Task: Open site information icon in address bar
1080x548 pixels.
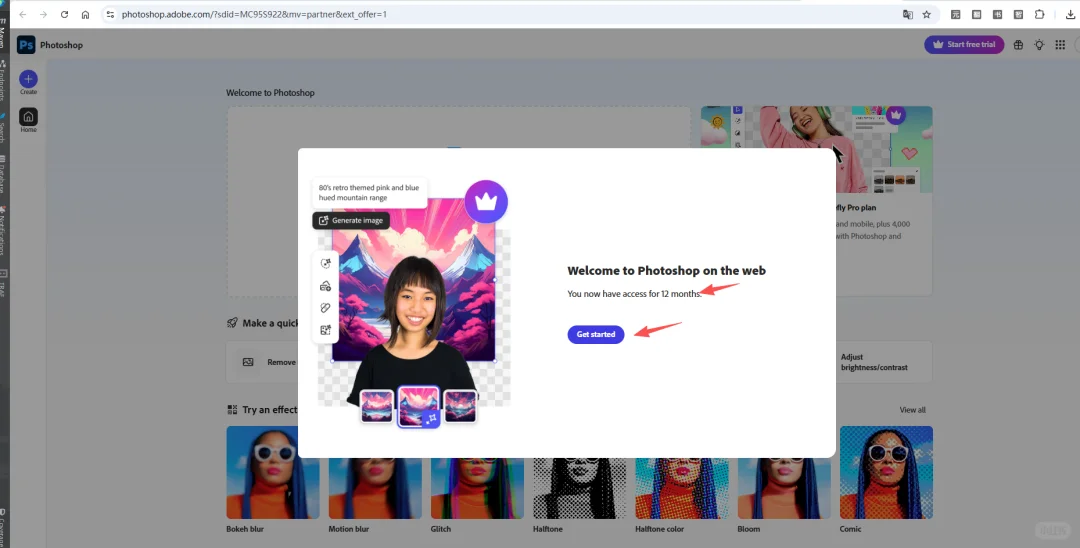Action: (x=110, y=14)
